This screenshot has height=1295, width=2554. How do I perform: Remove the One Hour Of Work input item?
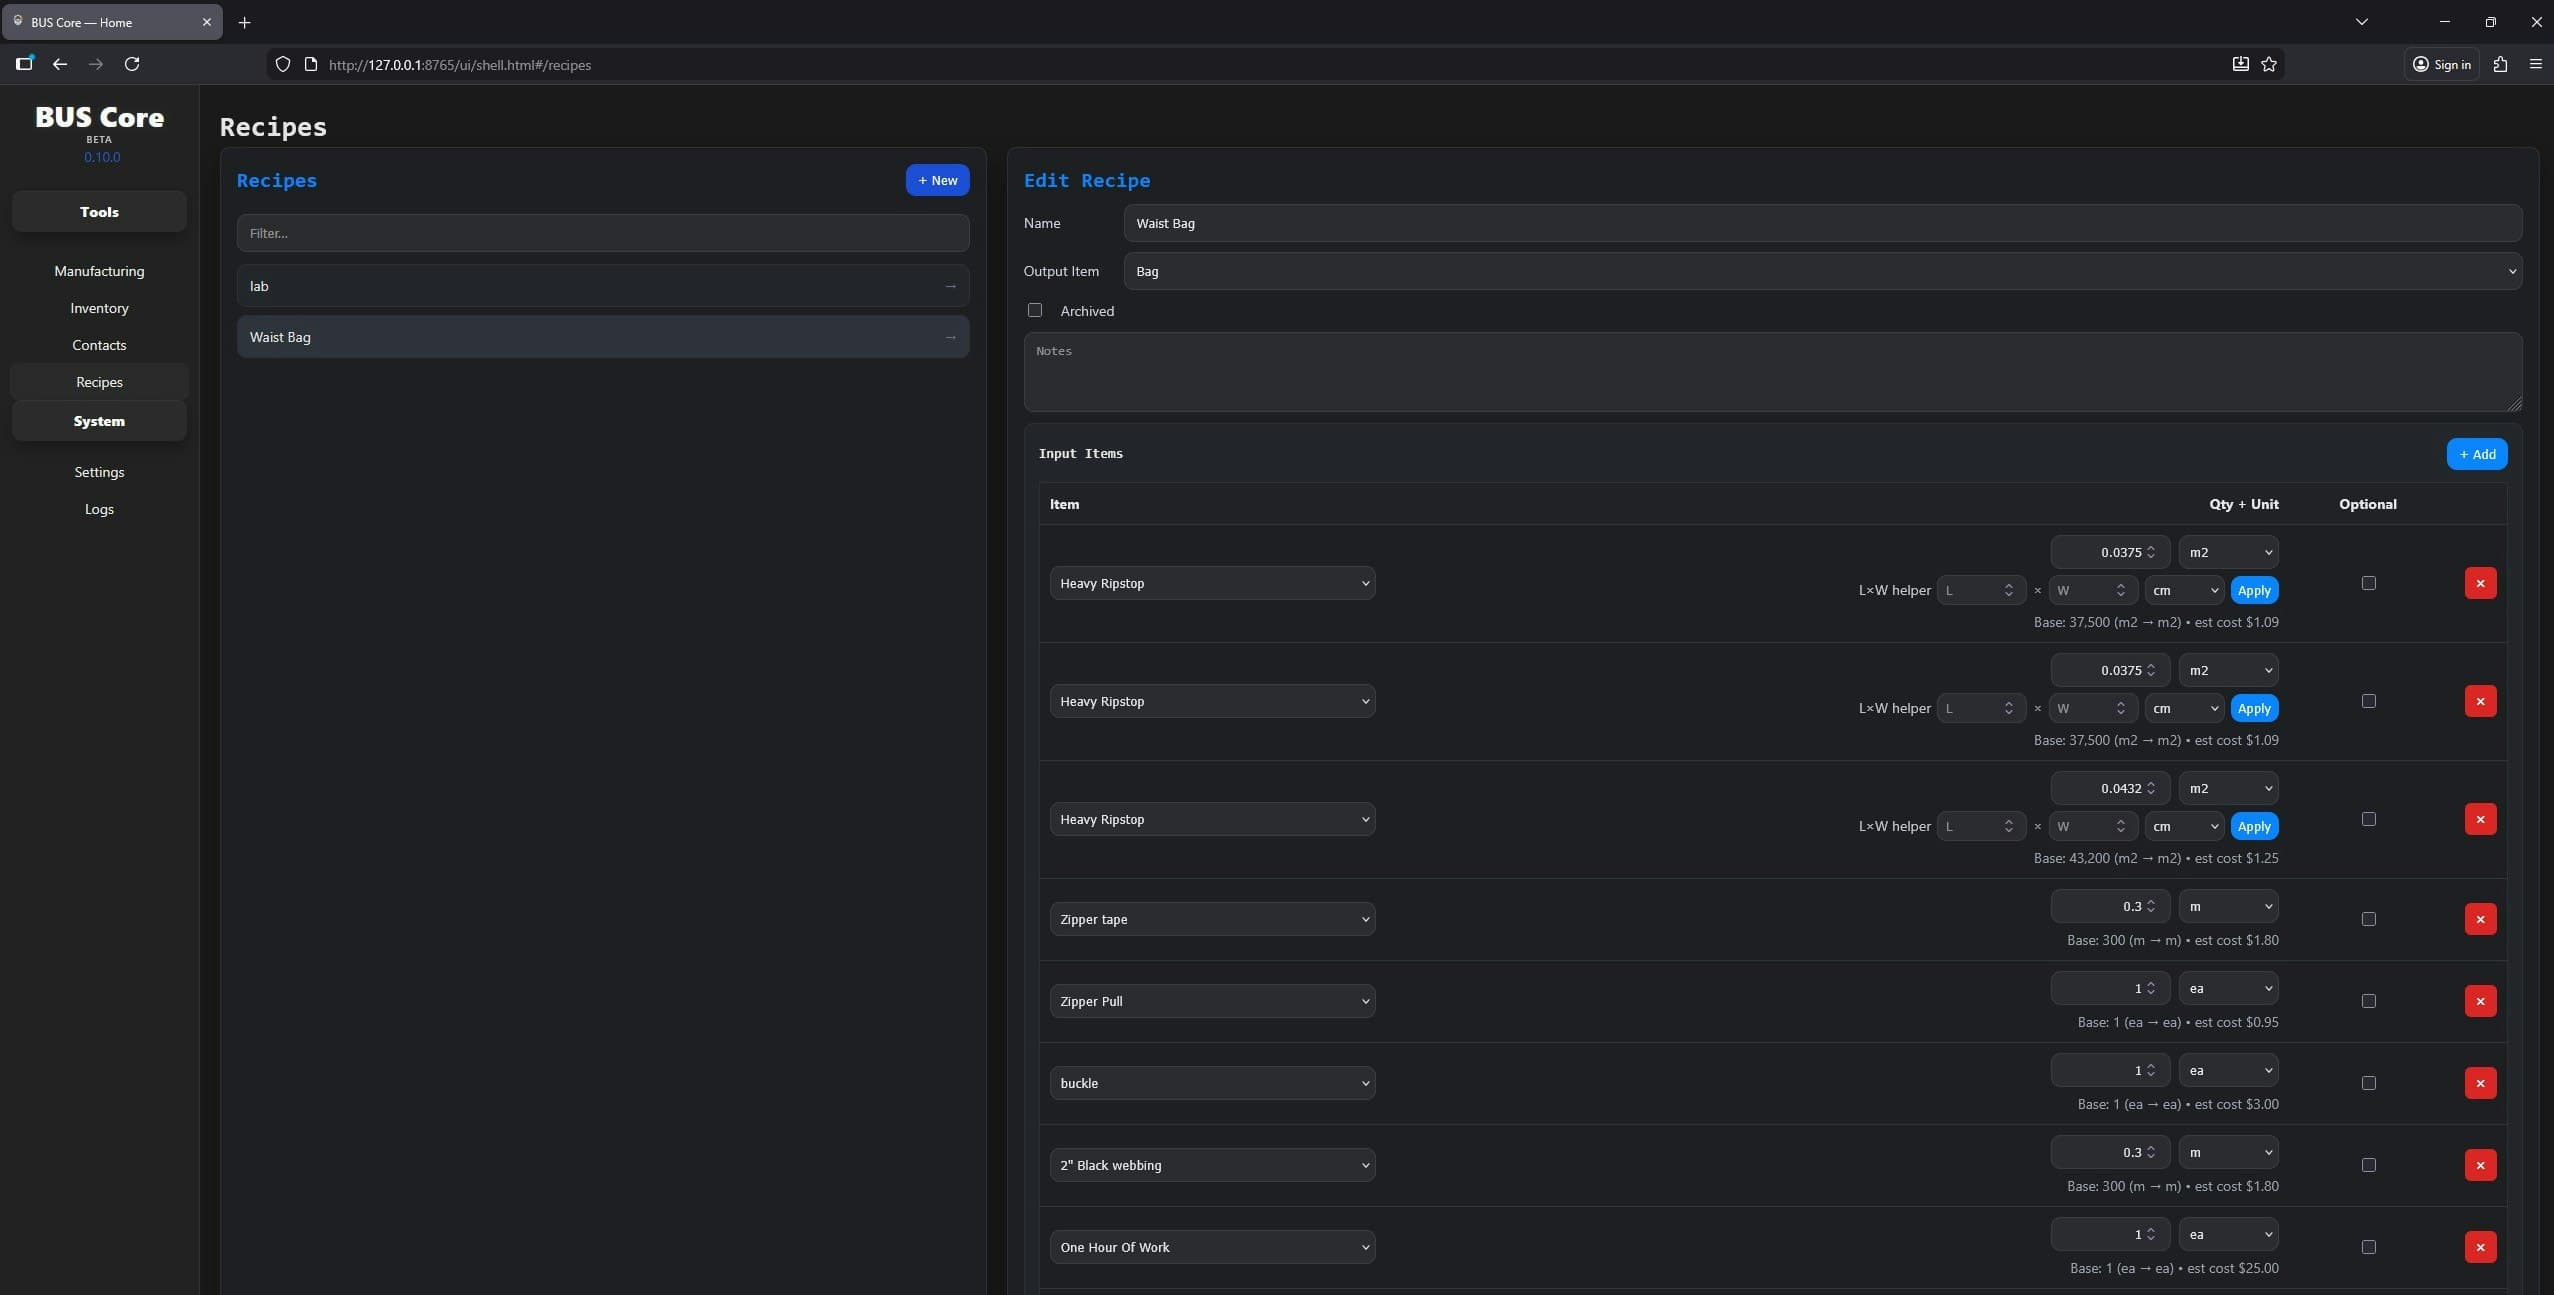[x=2481, y=1247]
